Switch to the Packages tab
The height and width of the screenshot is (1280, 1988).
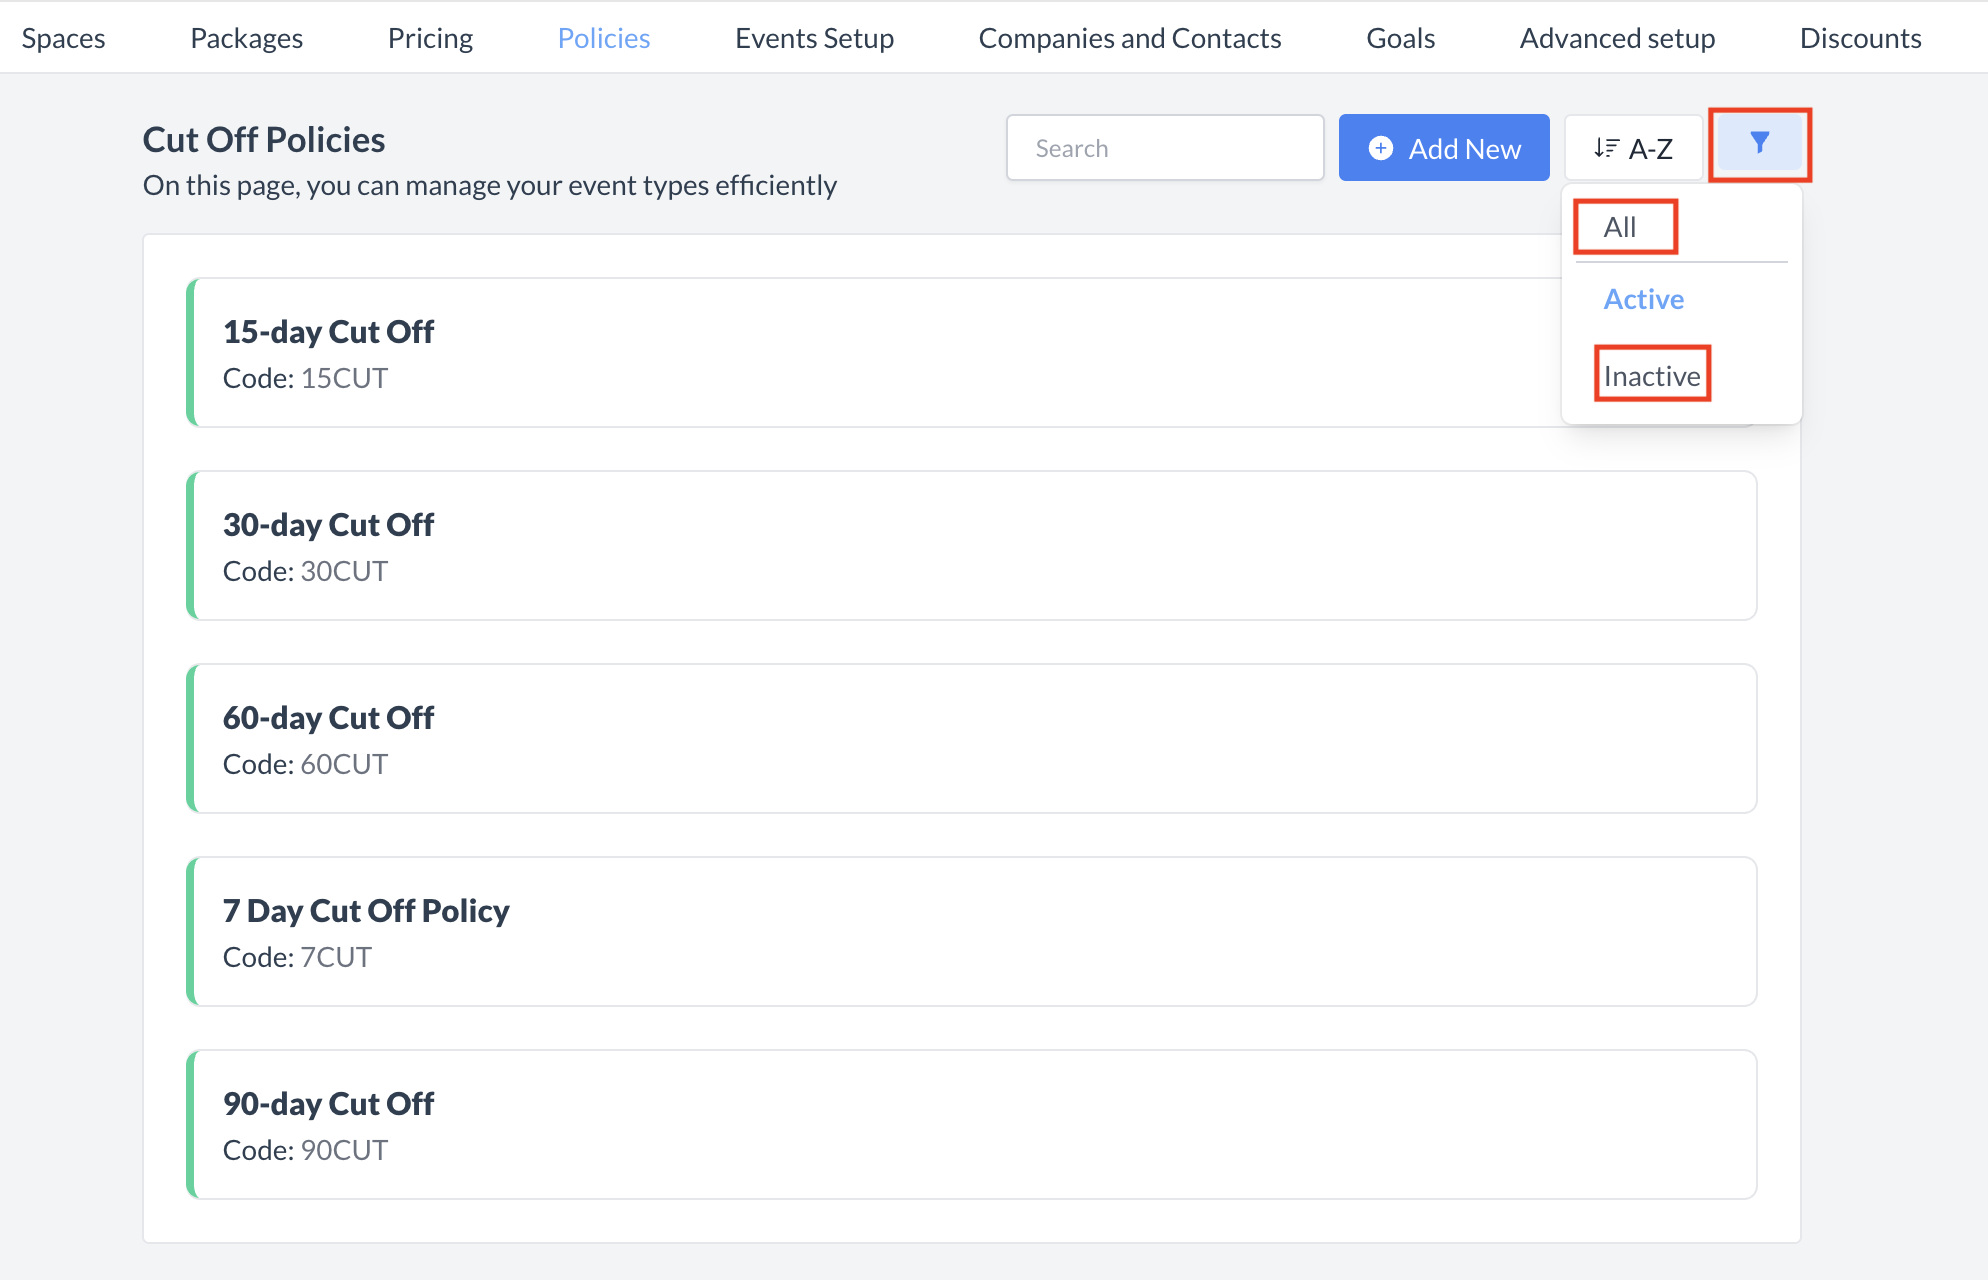click(246, 38)
